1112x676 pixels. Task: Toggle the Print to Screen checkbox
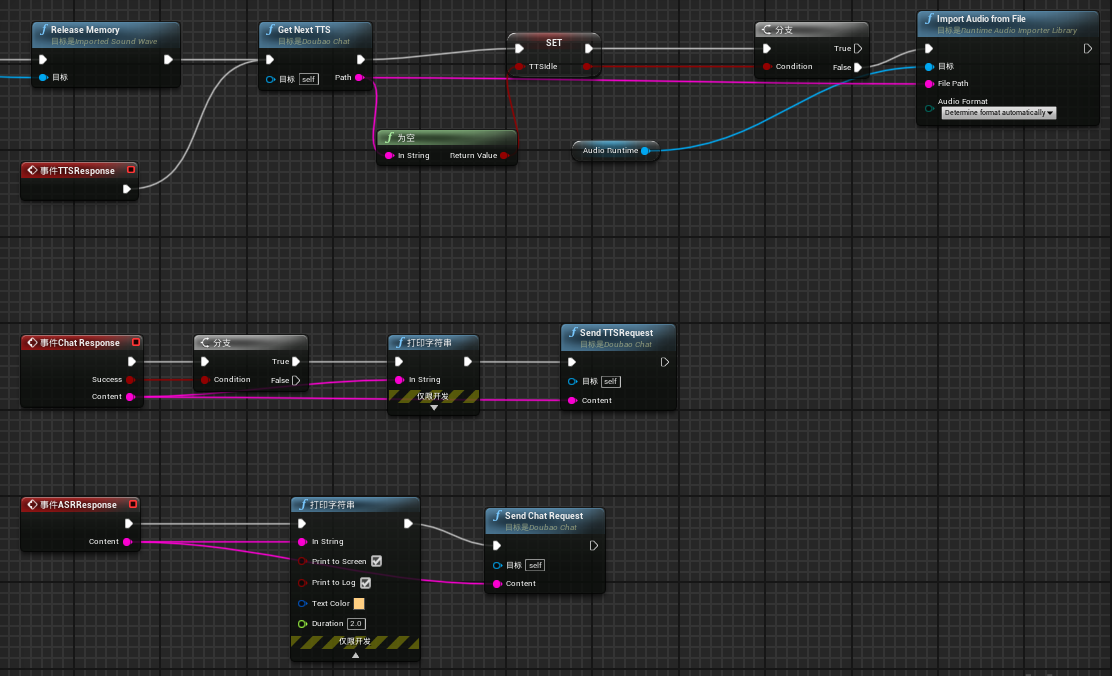coord(377,561)
